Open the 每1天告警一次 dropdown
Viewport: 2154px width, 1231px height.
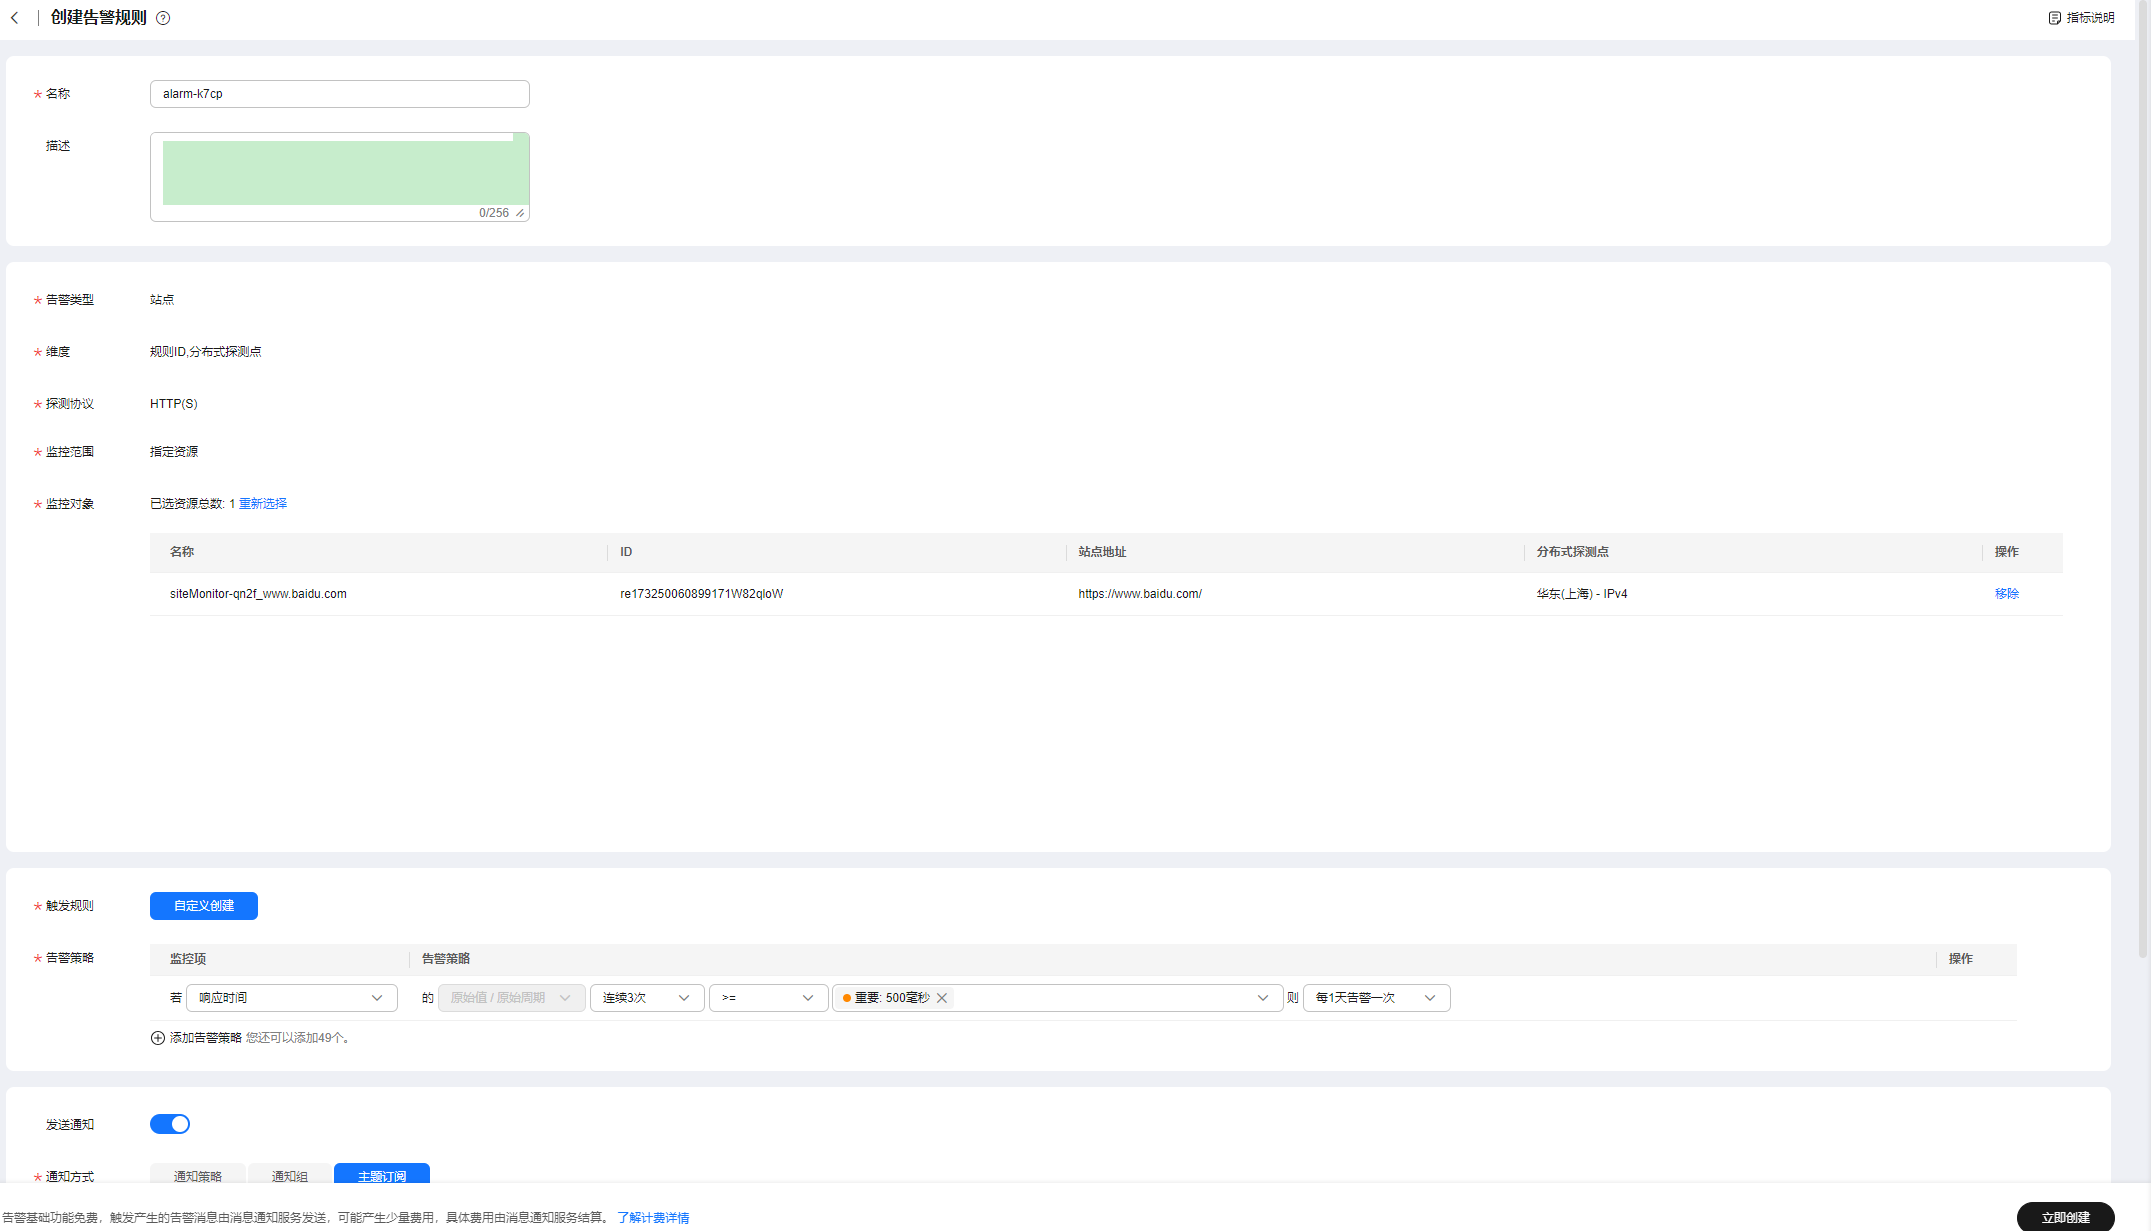1376,998
